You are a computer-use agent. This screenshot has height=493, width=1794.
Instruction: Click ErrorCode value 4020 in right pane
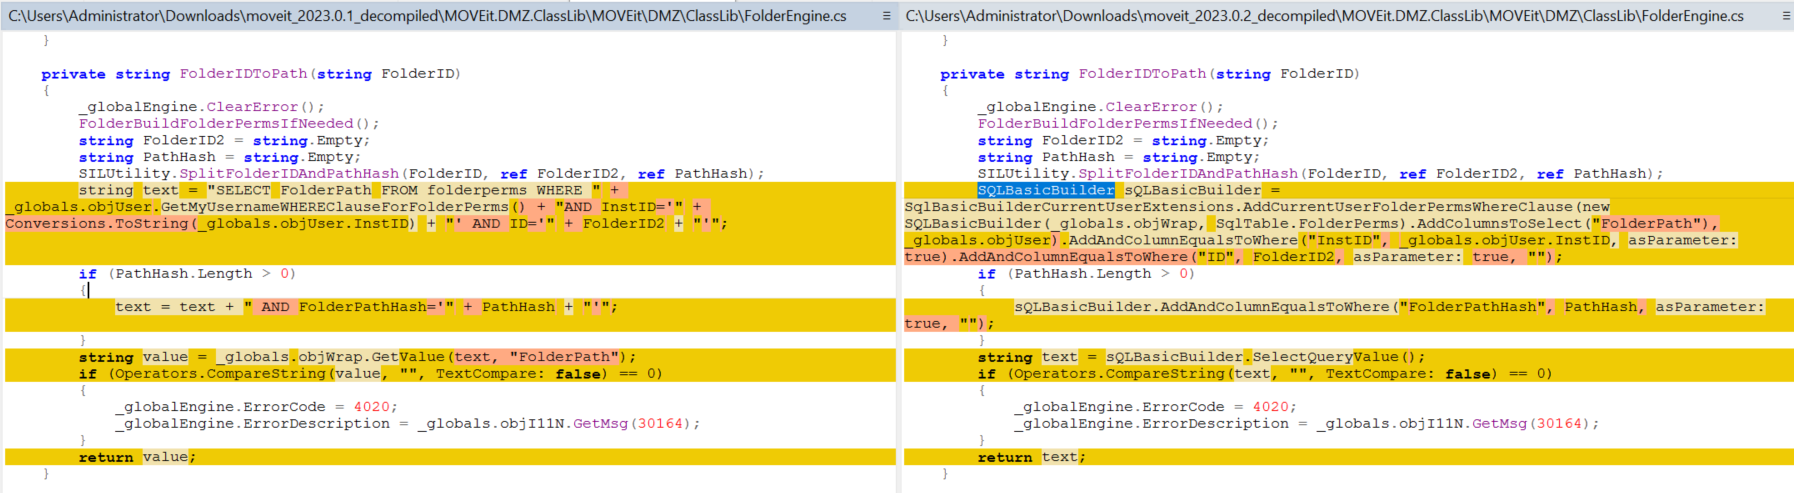(1270, 407)
